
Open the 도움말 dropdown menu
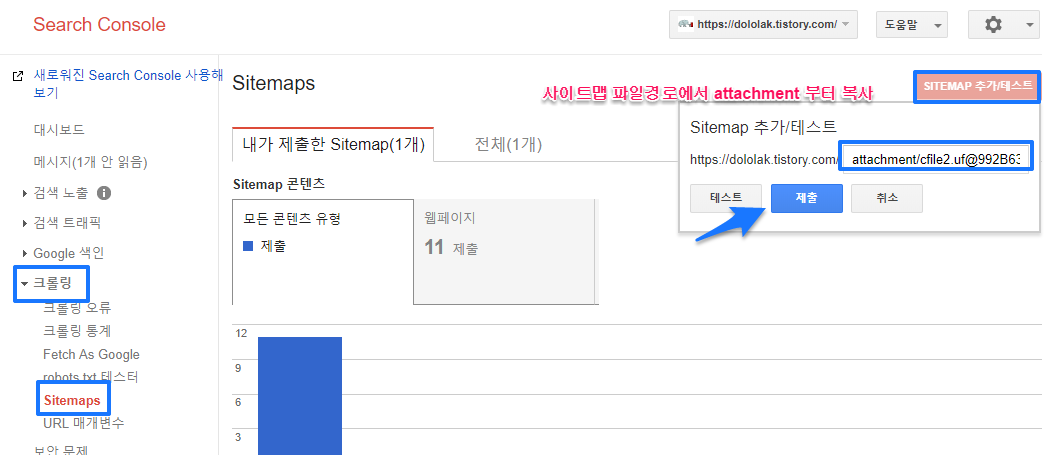tap(912, 25)
